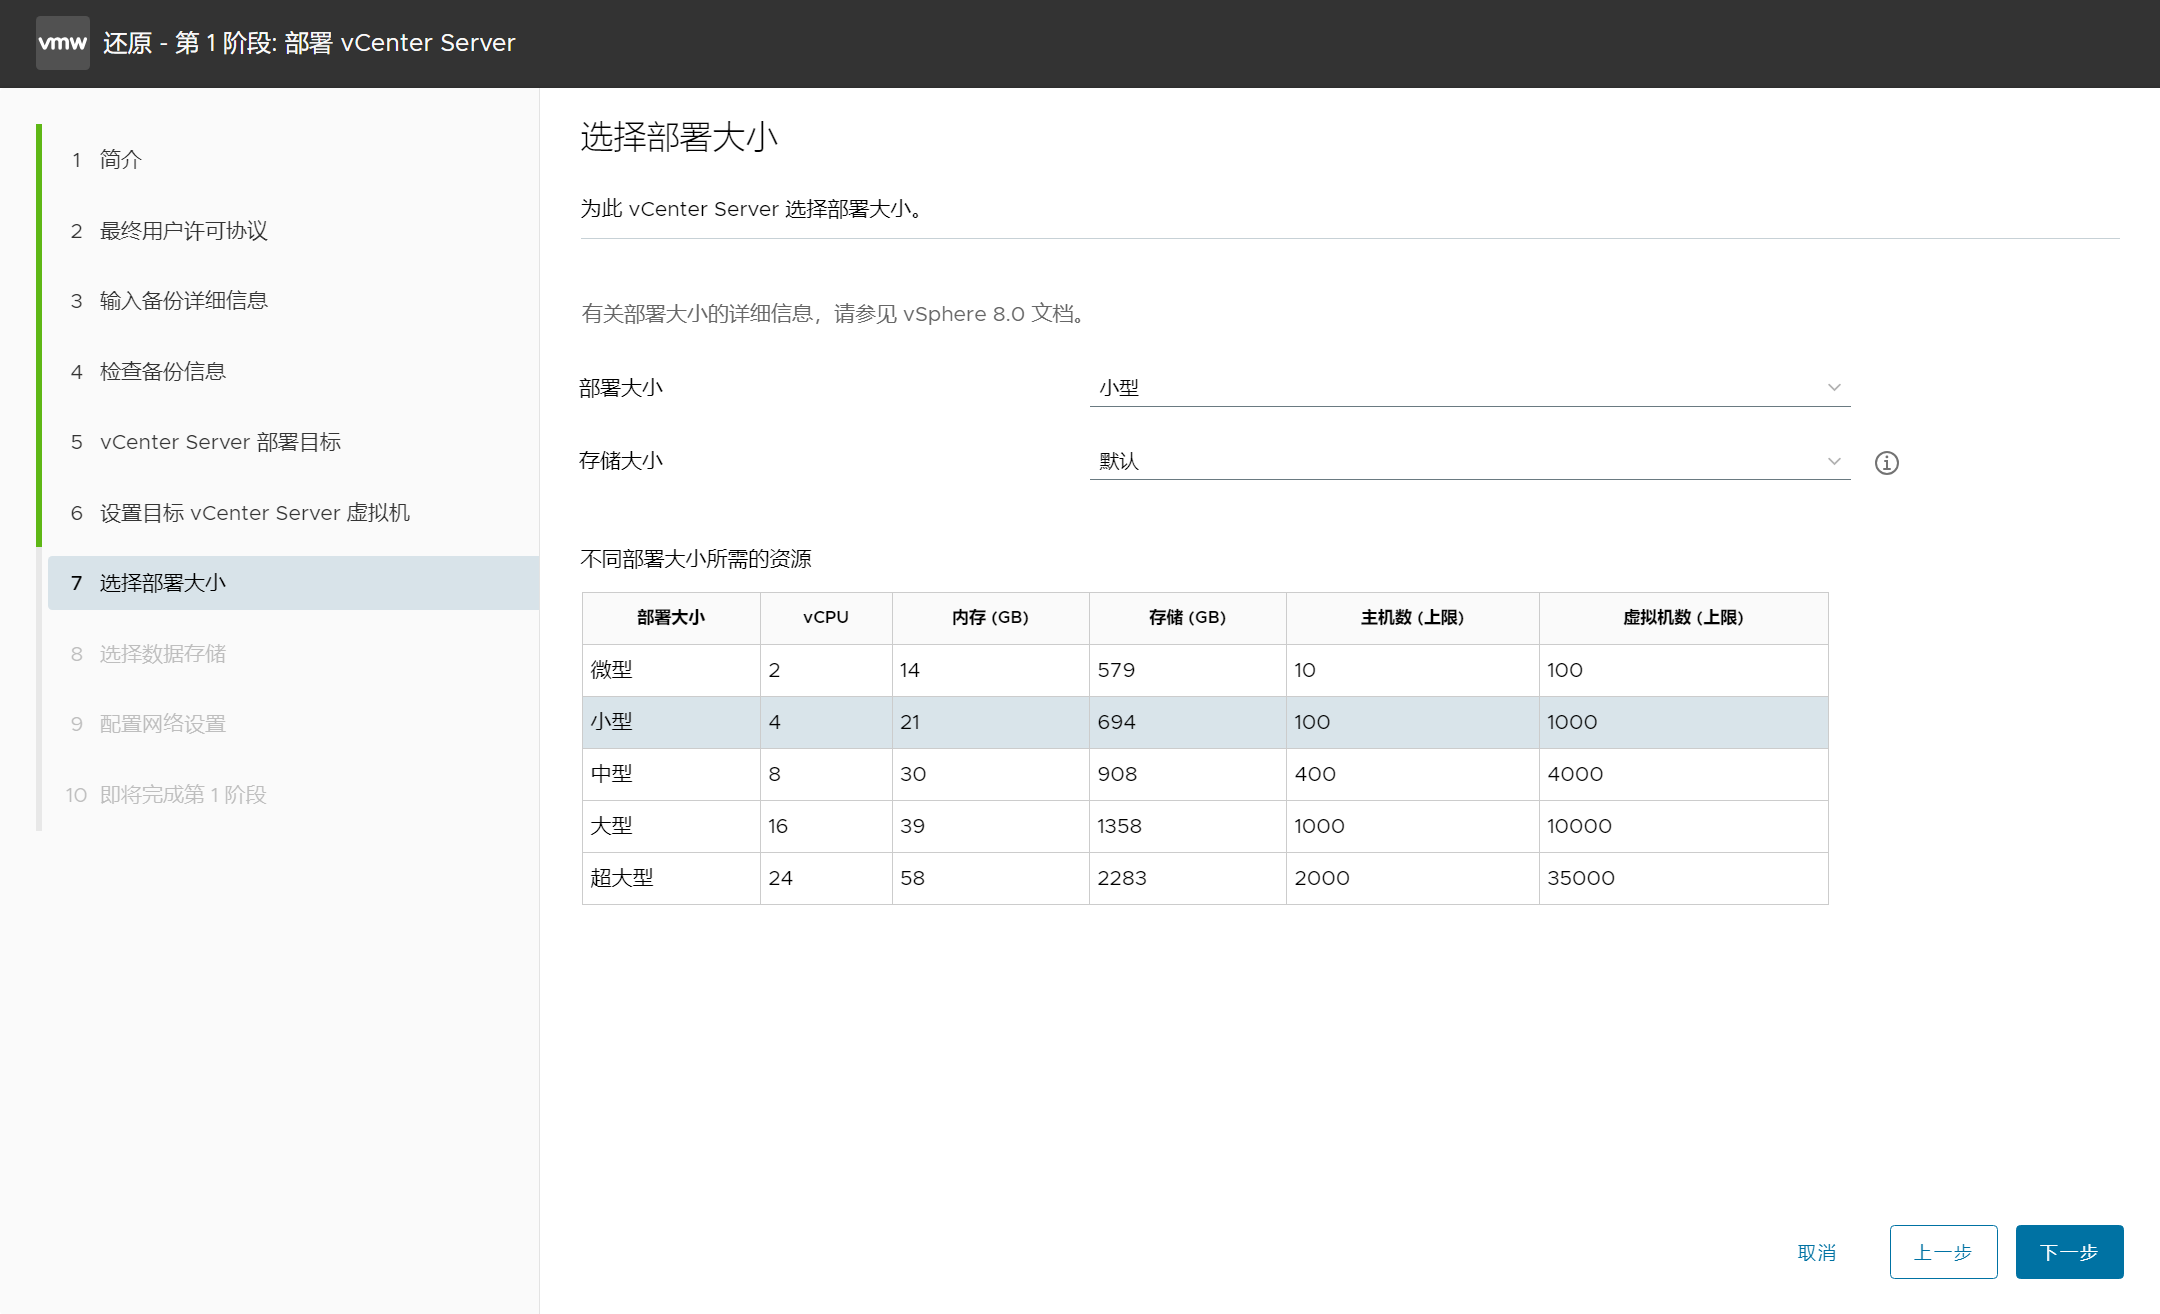Select the 微型 row in table
This screenshot has height=1314, width=2160.
pyautogui.click(x=1204, y=670)
